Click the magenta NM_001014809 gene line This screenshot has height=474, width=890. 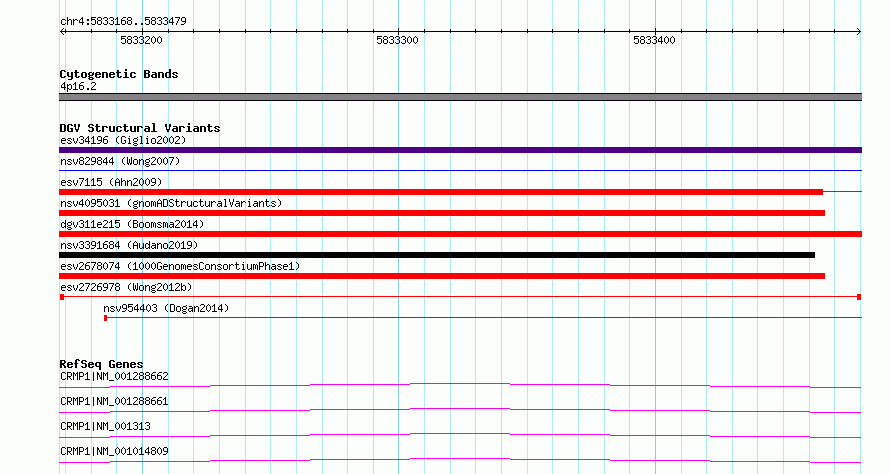[x=460, y=460]
